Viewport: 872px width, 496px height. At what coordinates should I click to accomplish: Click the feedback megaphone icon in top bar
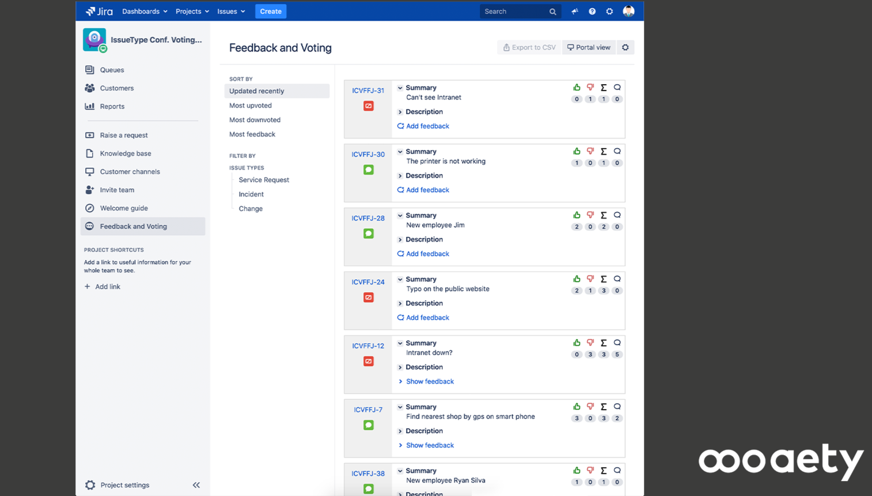click(574, 12)
